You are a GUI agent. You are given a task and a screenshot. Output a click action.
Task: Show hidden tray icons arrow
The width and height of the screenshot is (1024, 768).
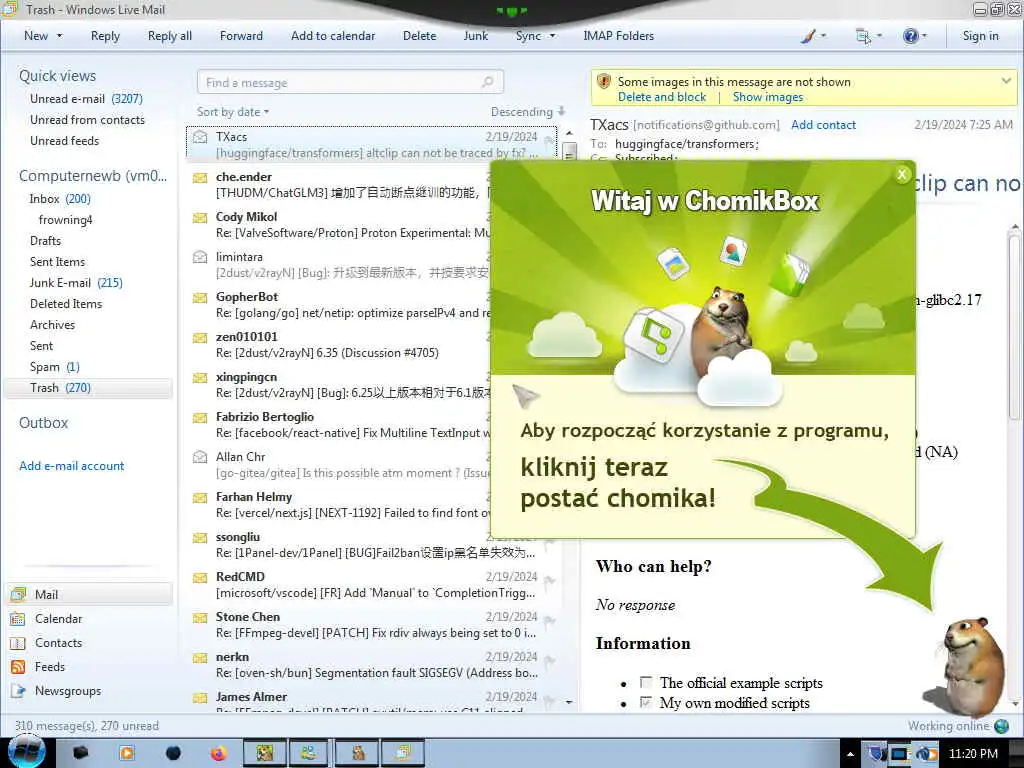(x=850, y=754)
